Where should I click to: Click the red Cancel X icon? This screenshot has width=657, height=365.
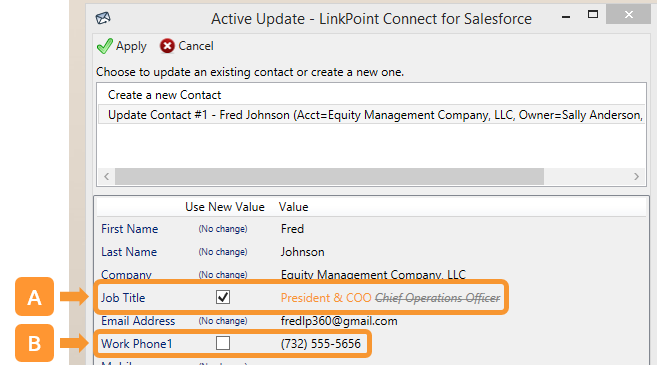167,46
